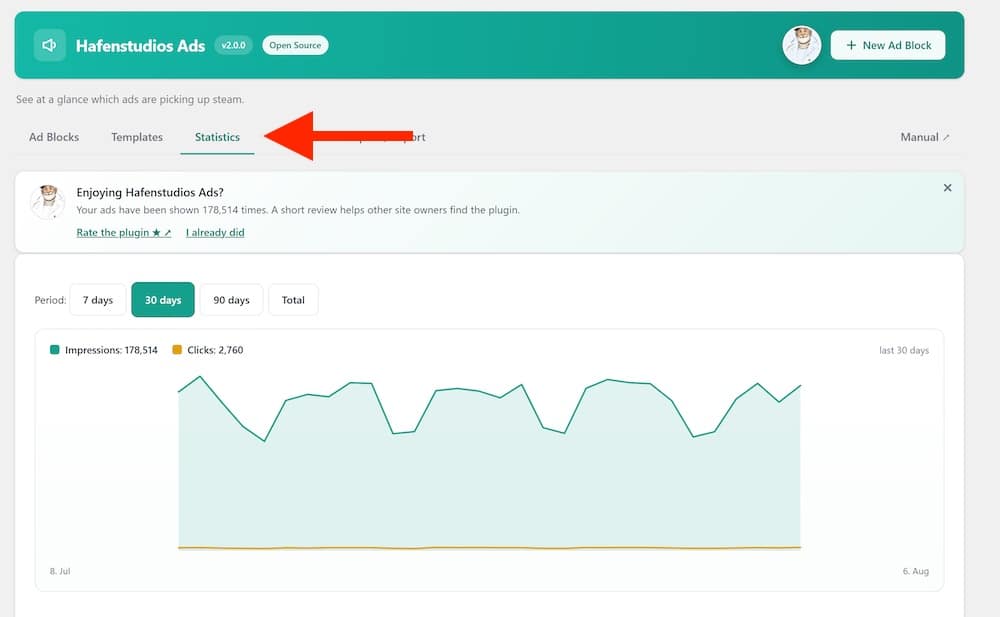This screenshot has width=1000, height=617.
Task: Click 'Impressions: 178,514' legend text
Action: [111, 350]
